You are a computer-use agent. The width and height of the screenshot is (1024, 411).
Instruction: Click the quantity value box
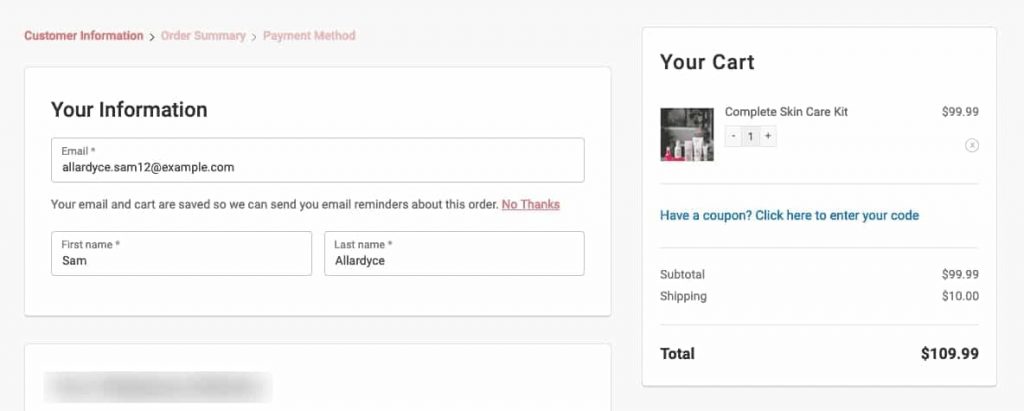coord(751,136)
